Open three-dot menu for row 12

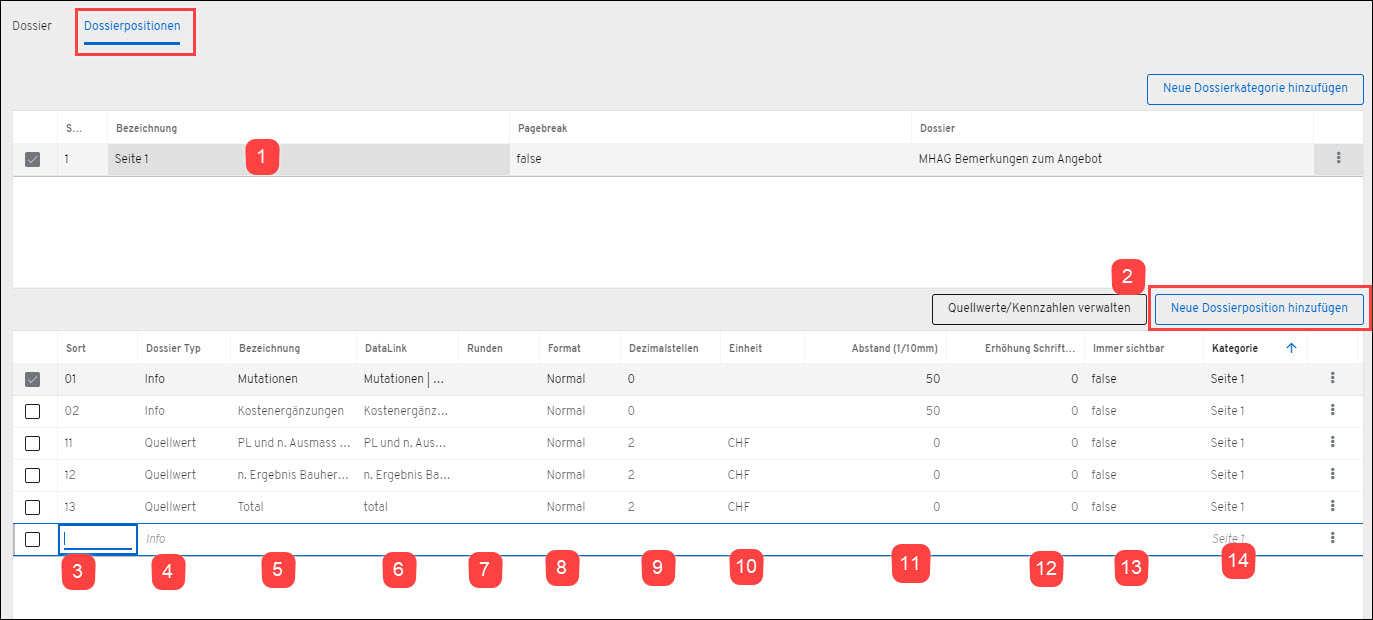pos(1332,474)
